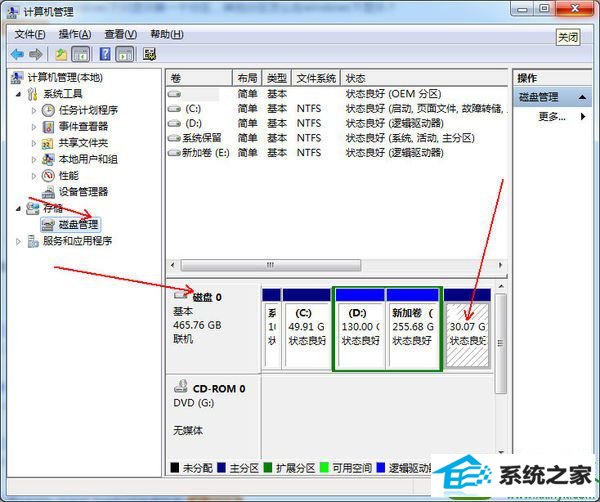
Task: Click the CD-ROM 0 drive icon
Action: pyautogui.click(x=181, y=386)
